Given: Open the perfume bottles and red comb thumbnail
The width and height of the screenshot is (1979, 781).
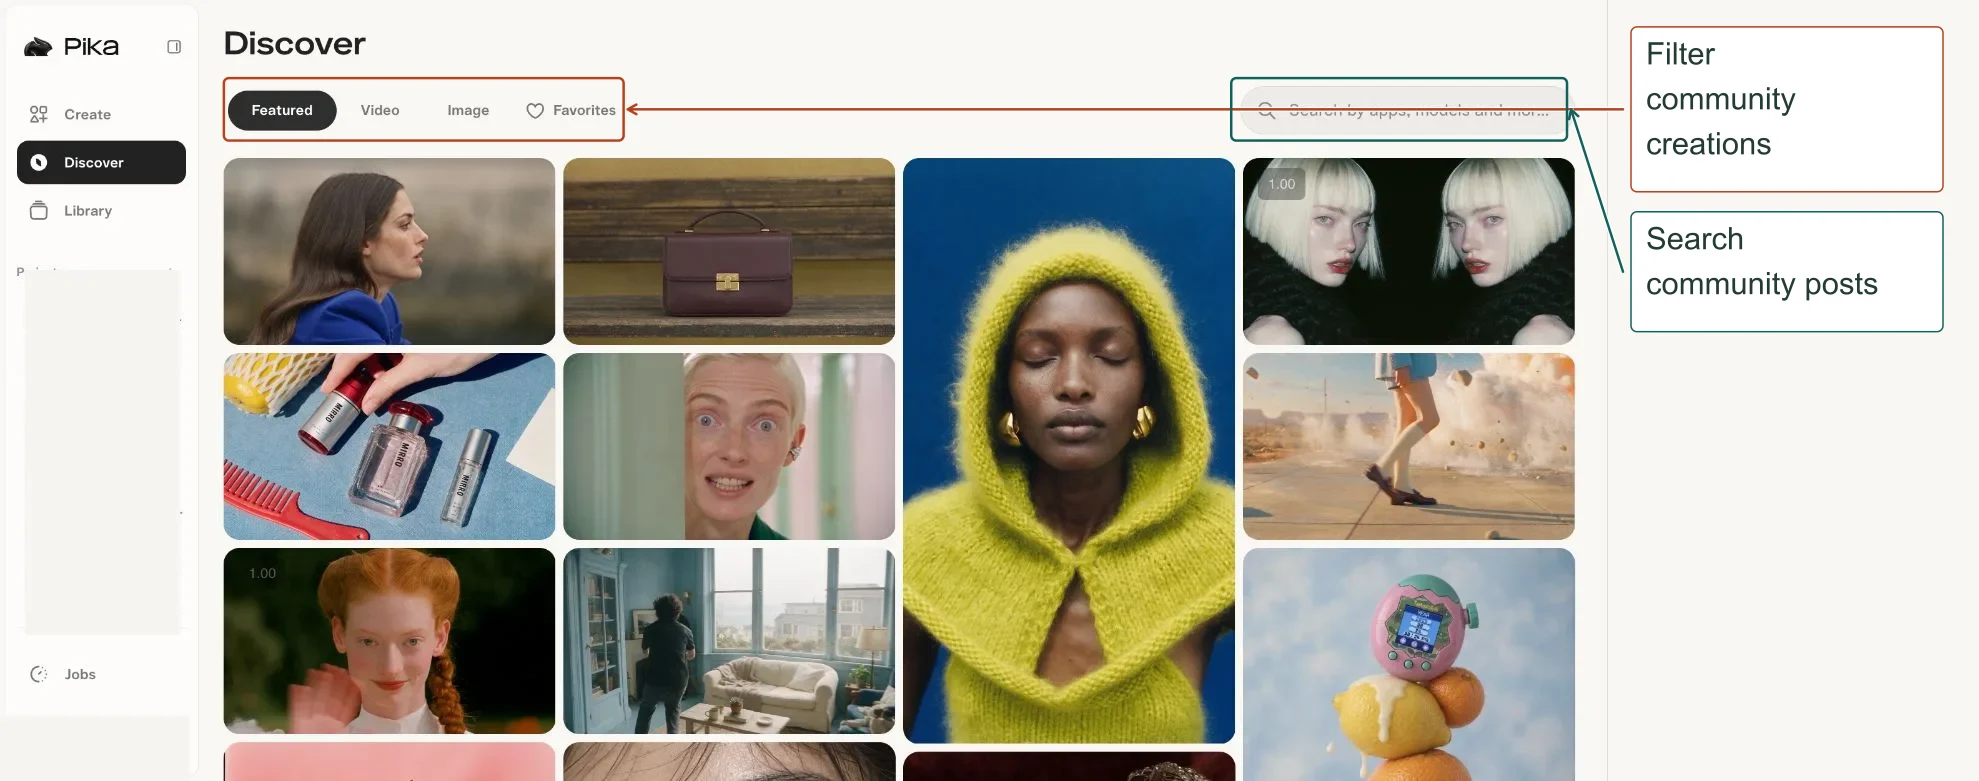Looking at the screenshot, I should pyautogui.click(x=389, y=446).
